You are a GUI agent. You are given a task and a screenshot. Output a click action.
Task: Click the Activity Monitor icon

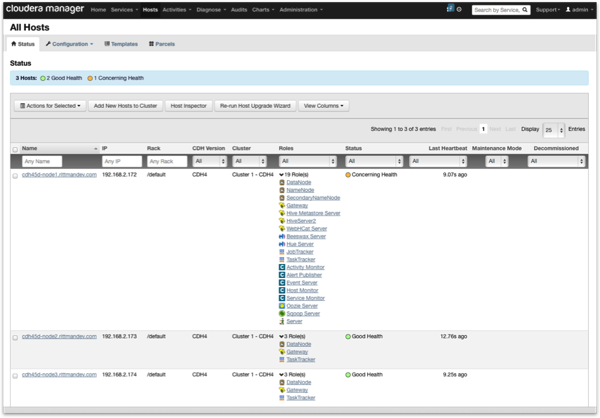click(x=282, y=267)
